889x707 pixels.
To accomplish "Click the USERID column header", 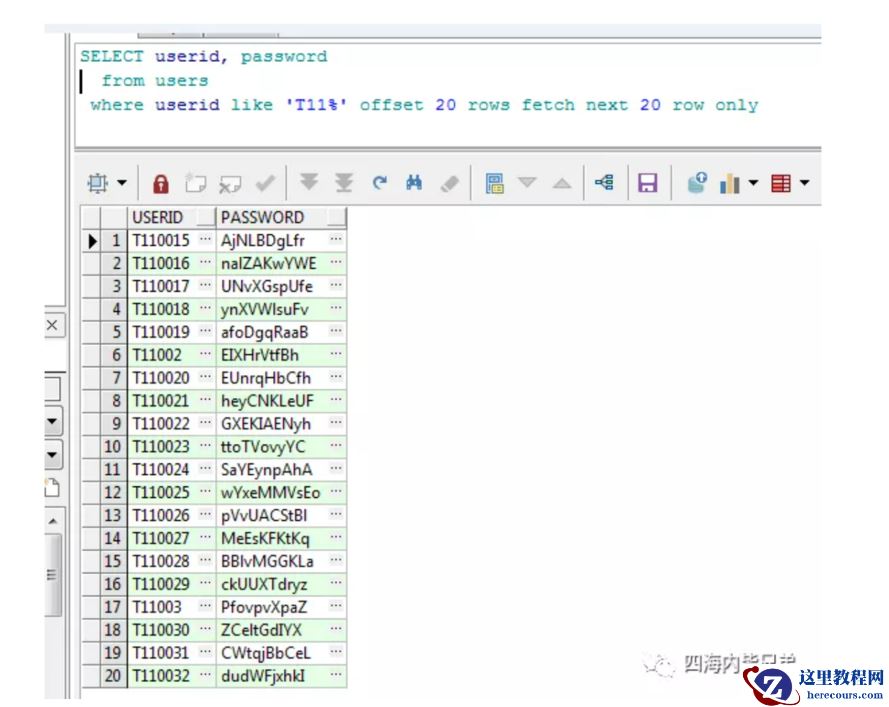I will 172,218.
